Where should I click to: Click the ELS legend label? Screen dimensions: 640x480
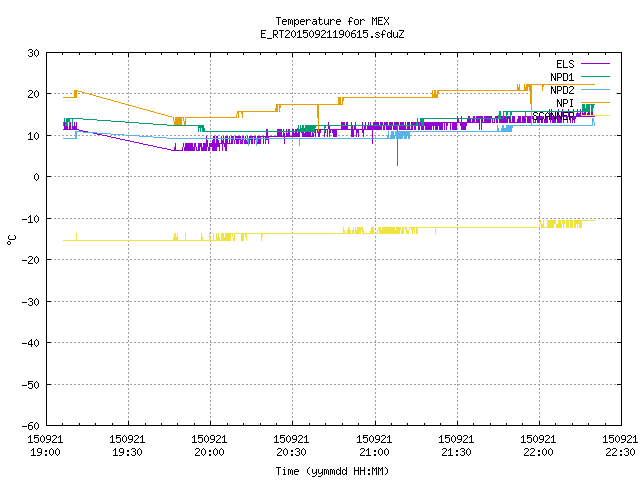point(565,64)
